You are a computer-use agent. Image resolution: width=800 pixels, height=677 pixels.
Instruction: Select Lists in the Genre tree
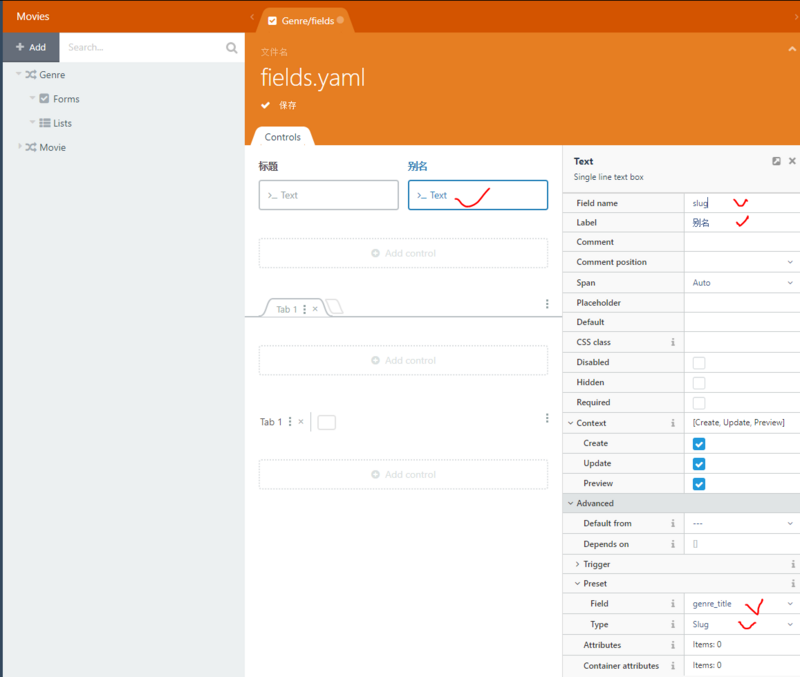[61, 123]
